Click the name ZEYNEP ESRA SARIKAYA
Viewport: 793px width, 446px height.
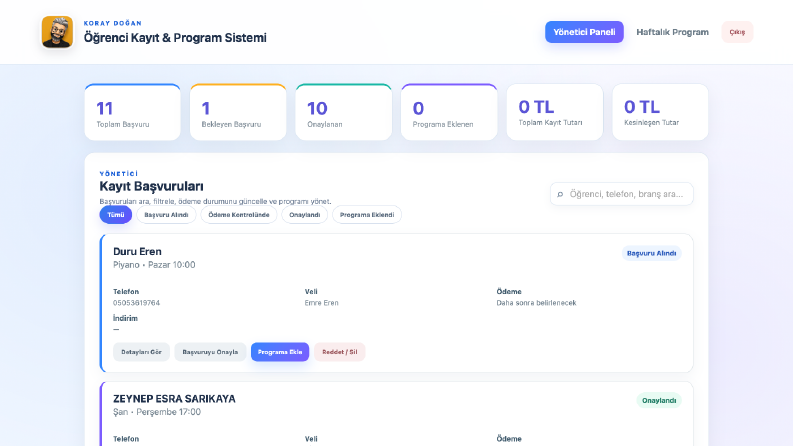pos(174,398)
